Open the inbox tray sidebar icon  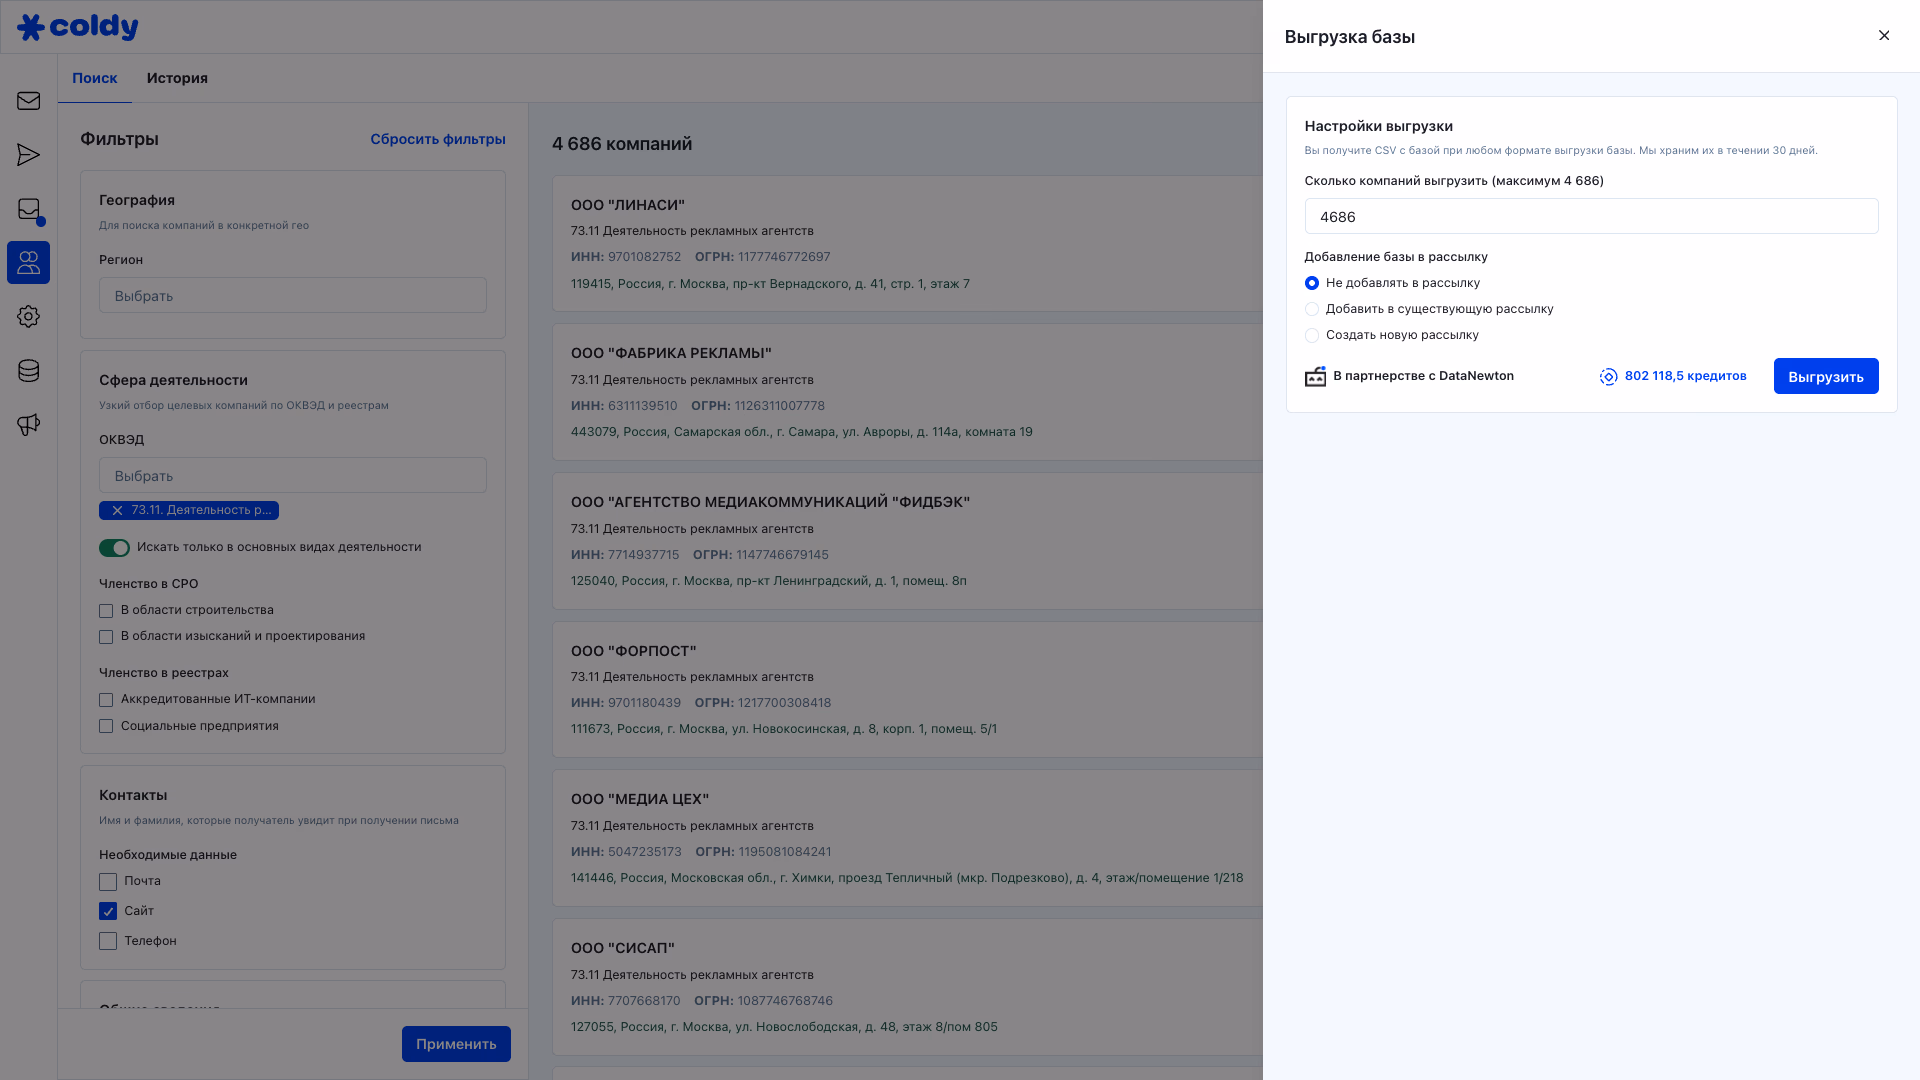pyautogui.click(x=28, y=209)
